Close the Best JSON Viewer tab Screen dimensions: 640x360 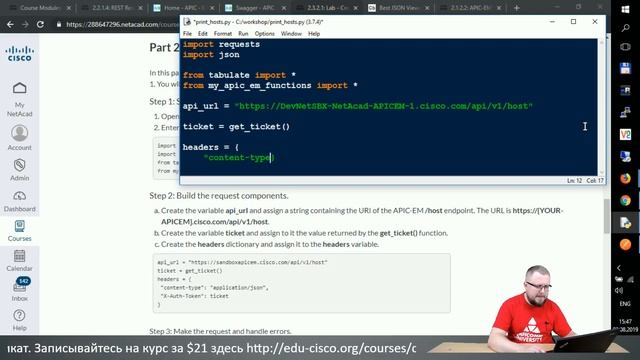pos(428,8)
